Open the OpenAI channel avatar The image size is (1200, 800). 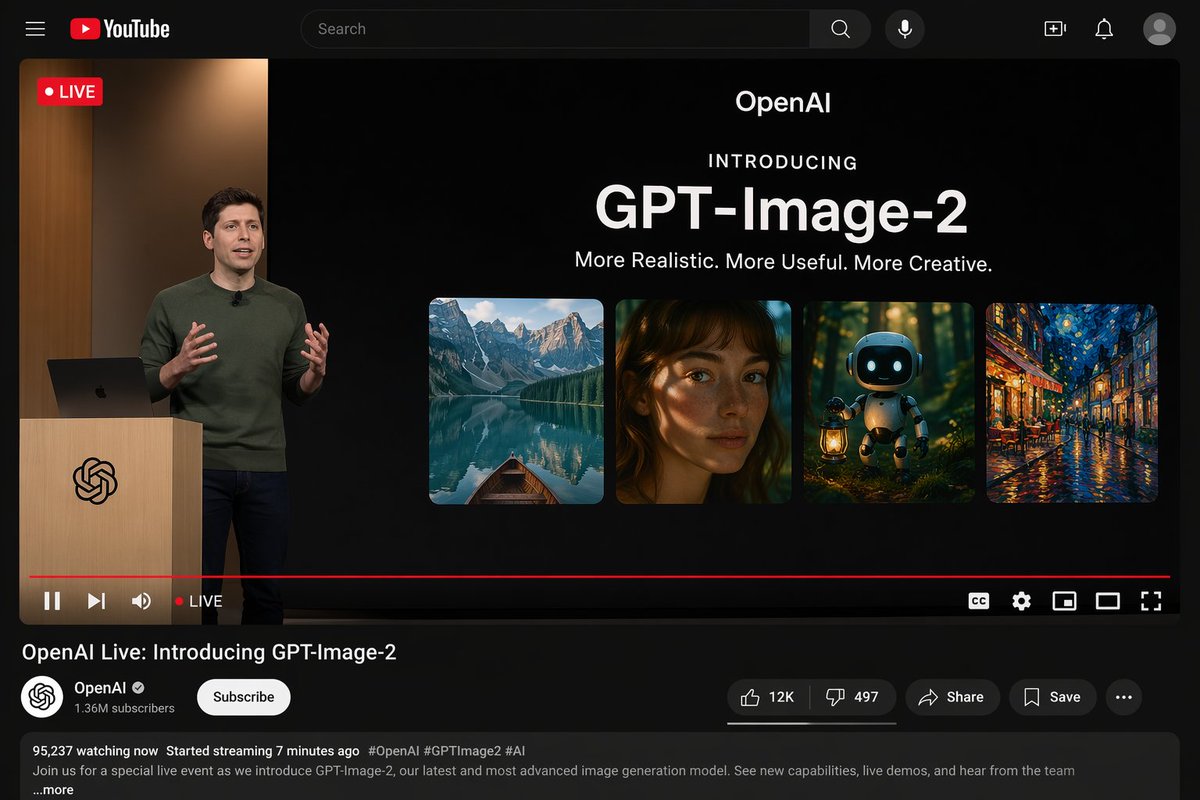pyautogui.click(x=41, y=695)
